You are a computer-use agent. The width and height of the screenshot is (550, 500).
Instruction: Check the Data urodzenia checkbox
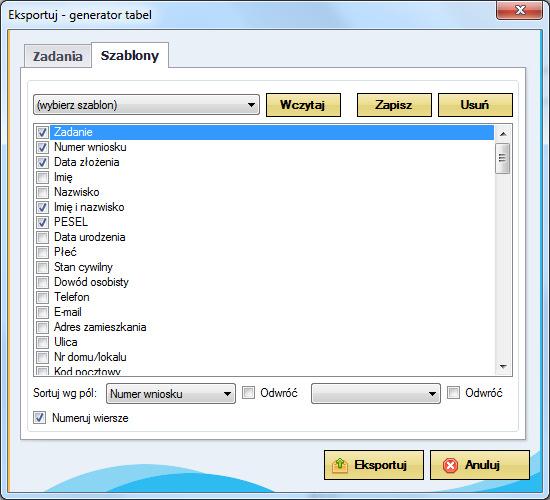(42, 237)
